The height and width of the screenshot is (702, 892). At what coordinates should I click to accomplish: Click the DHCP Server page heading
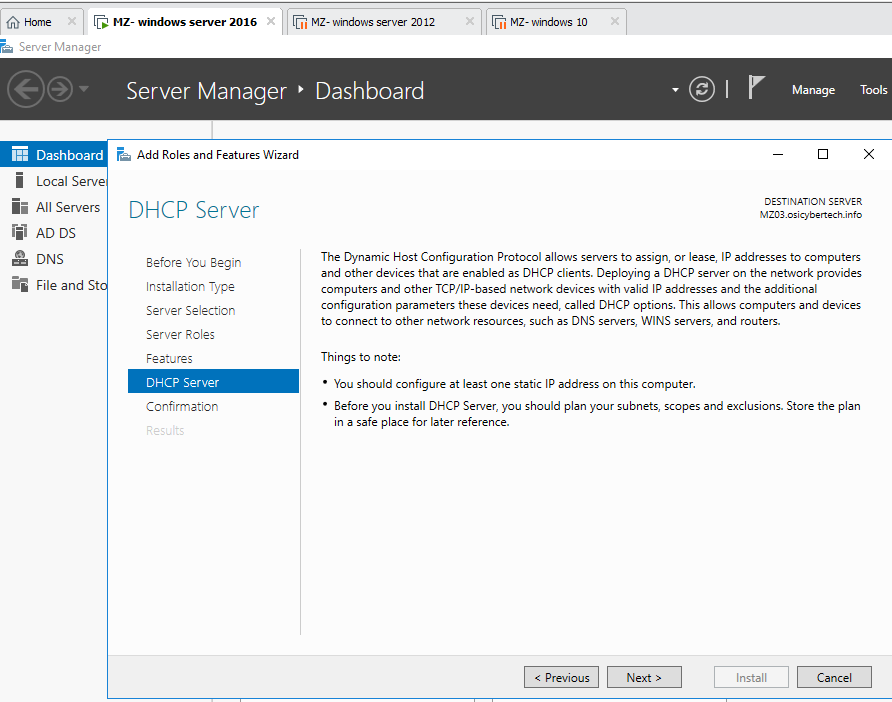pos(193,210)
